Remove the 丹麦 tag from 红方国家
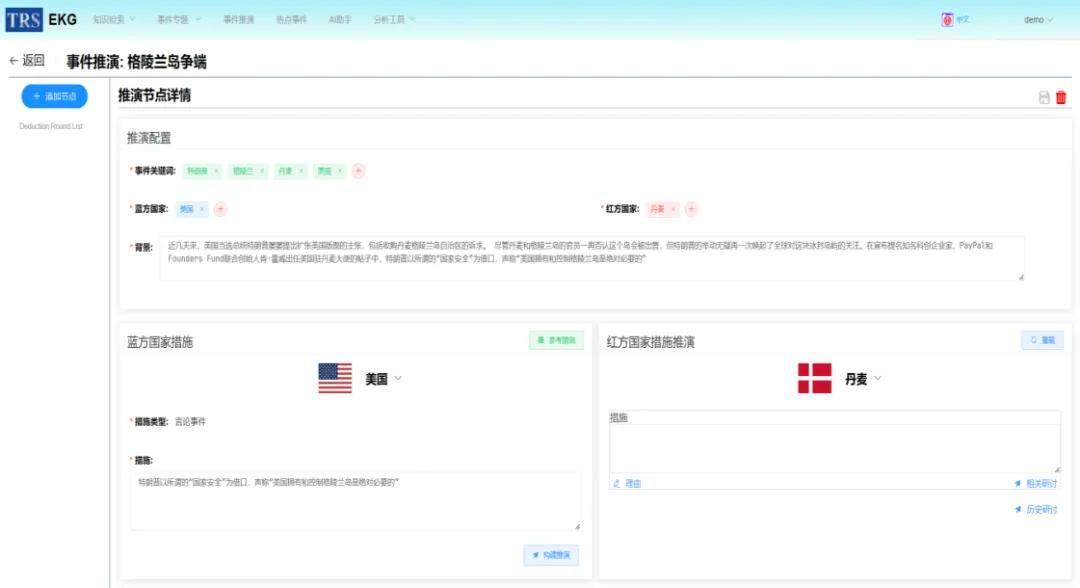The width and height of the screenshot is (1080, 588). coord(674,209)
